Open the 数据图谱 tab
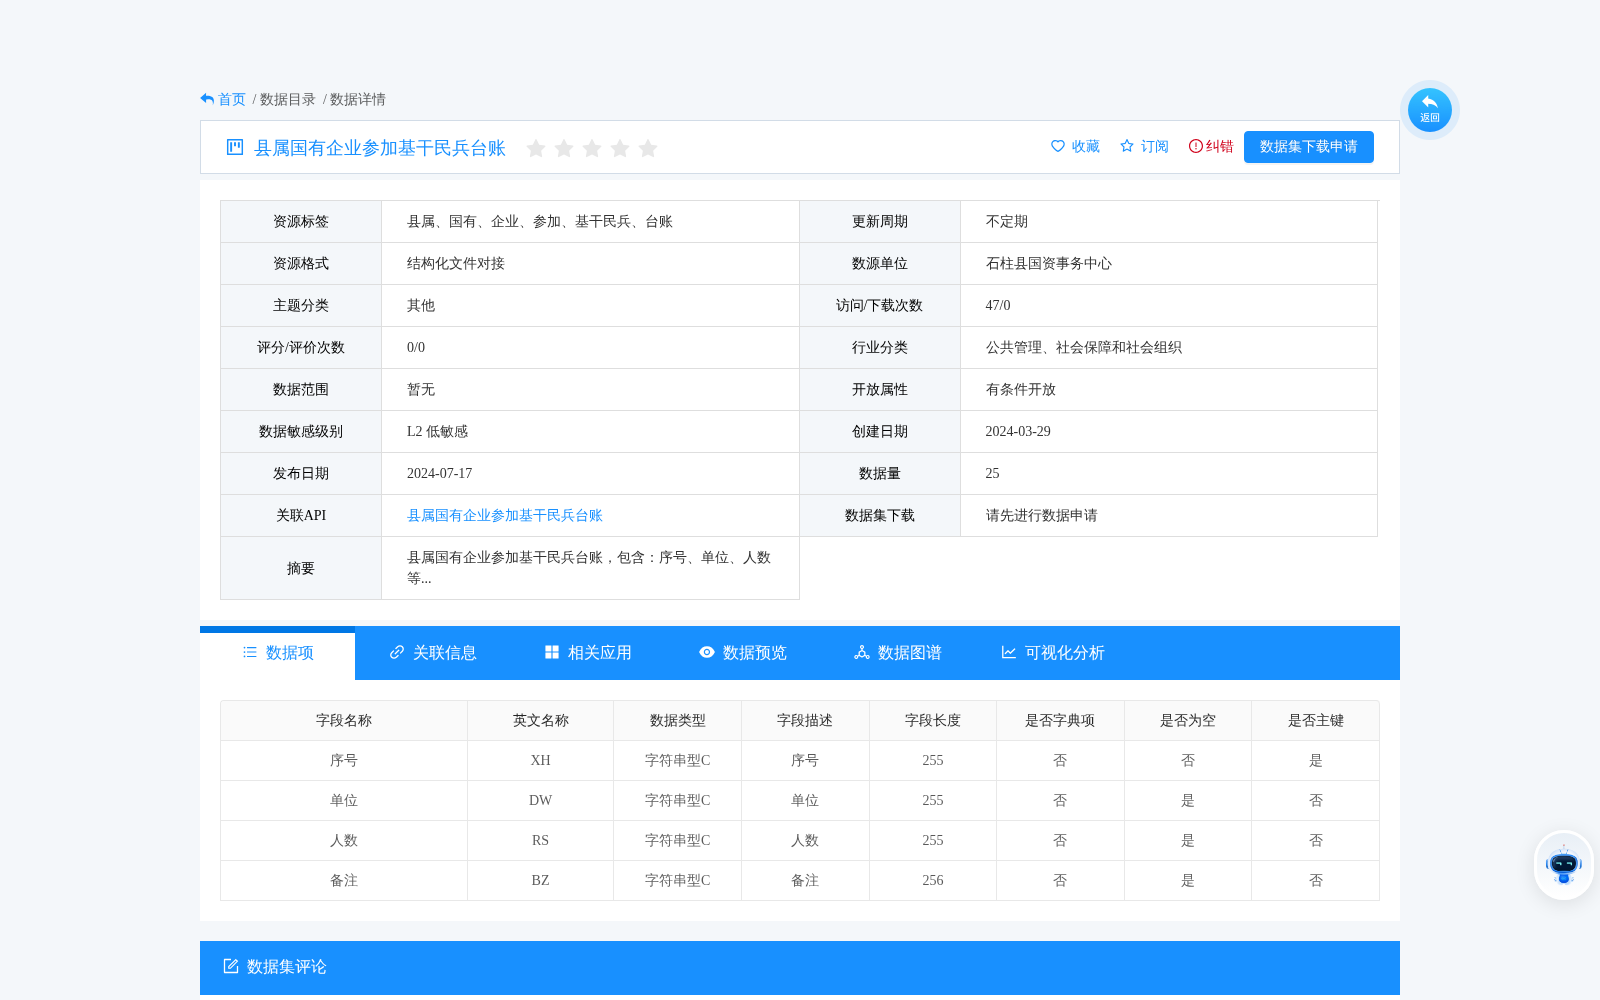The image size is (1600, 1000). tap(898, 653)
